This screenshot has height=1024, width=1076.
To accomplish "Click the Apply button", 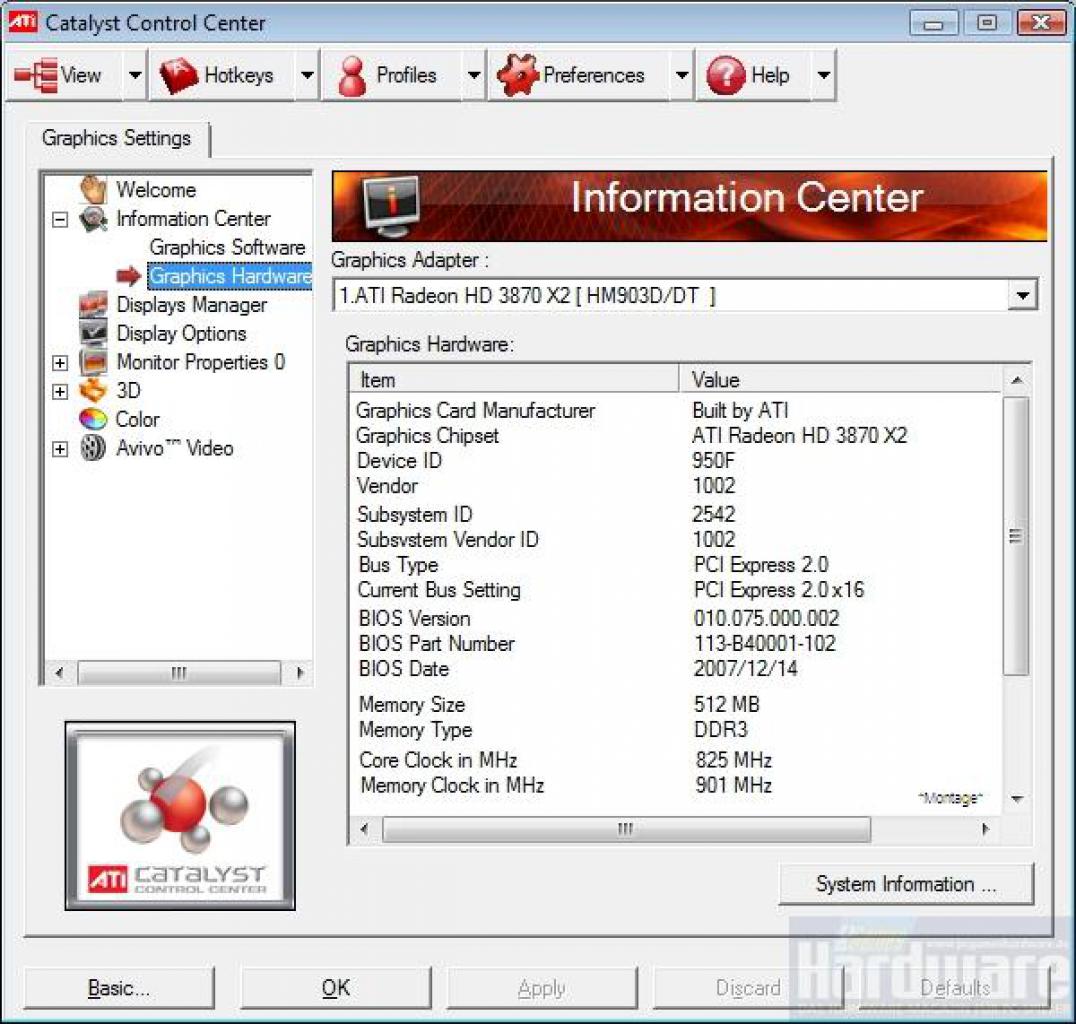I will coord(541,988).
